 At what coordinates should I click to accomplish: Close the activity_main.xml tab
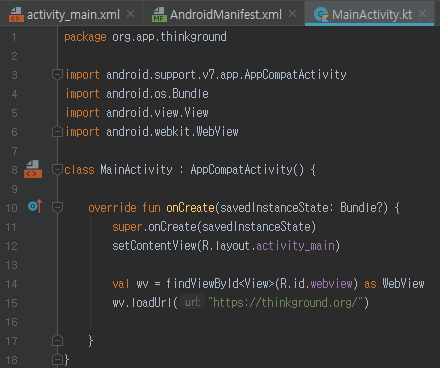point(131,14)
